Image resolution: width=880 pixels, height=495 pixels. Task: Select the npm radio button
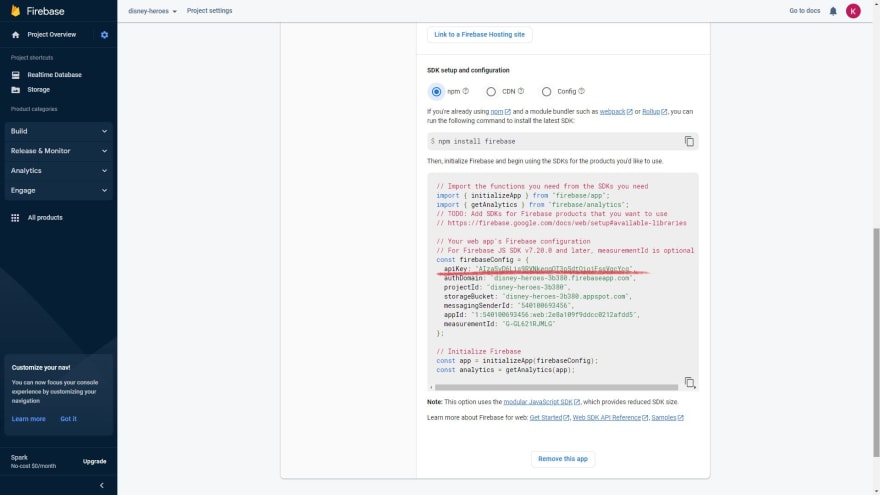pyautogui.click(x=436, y=91)
